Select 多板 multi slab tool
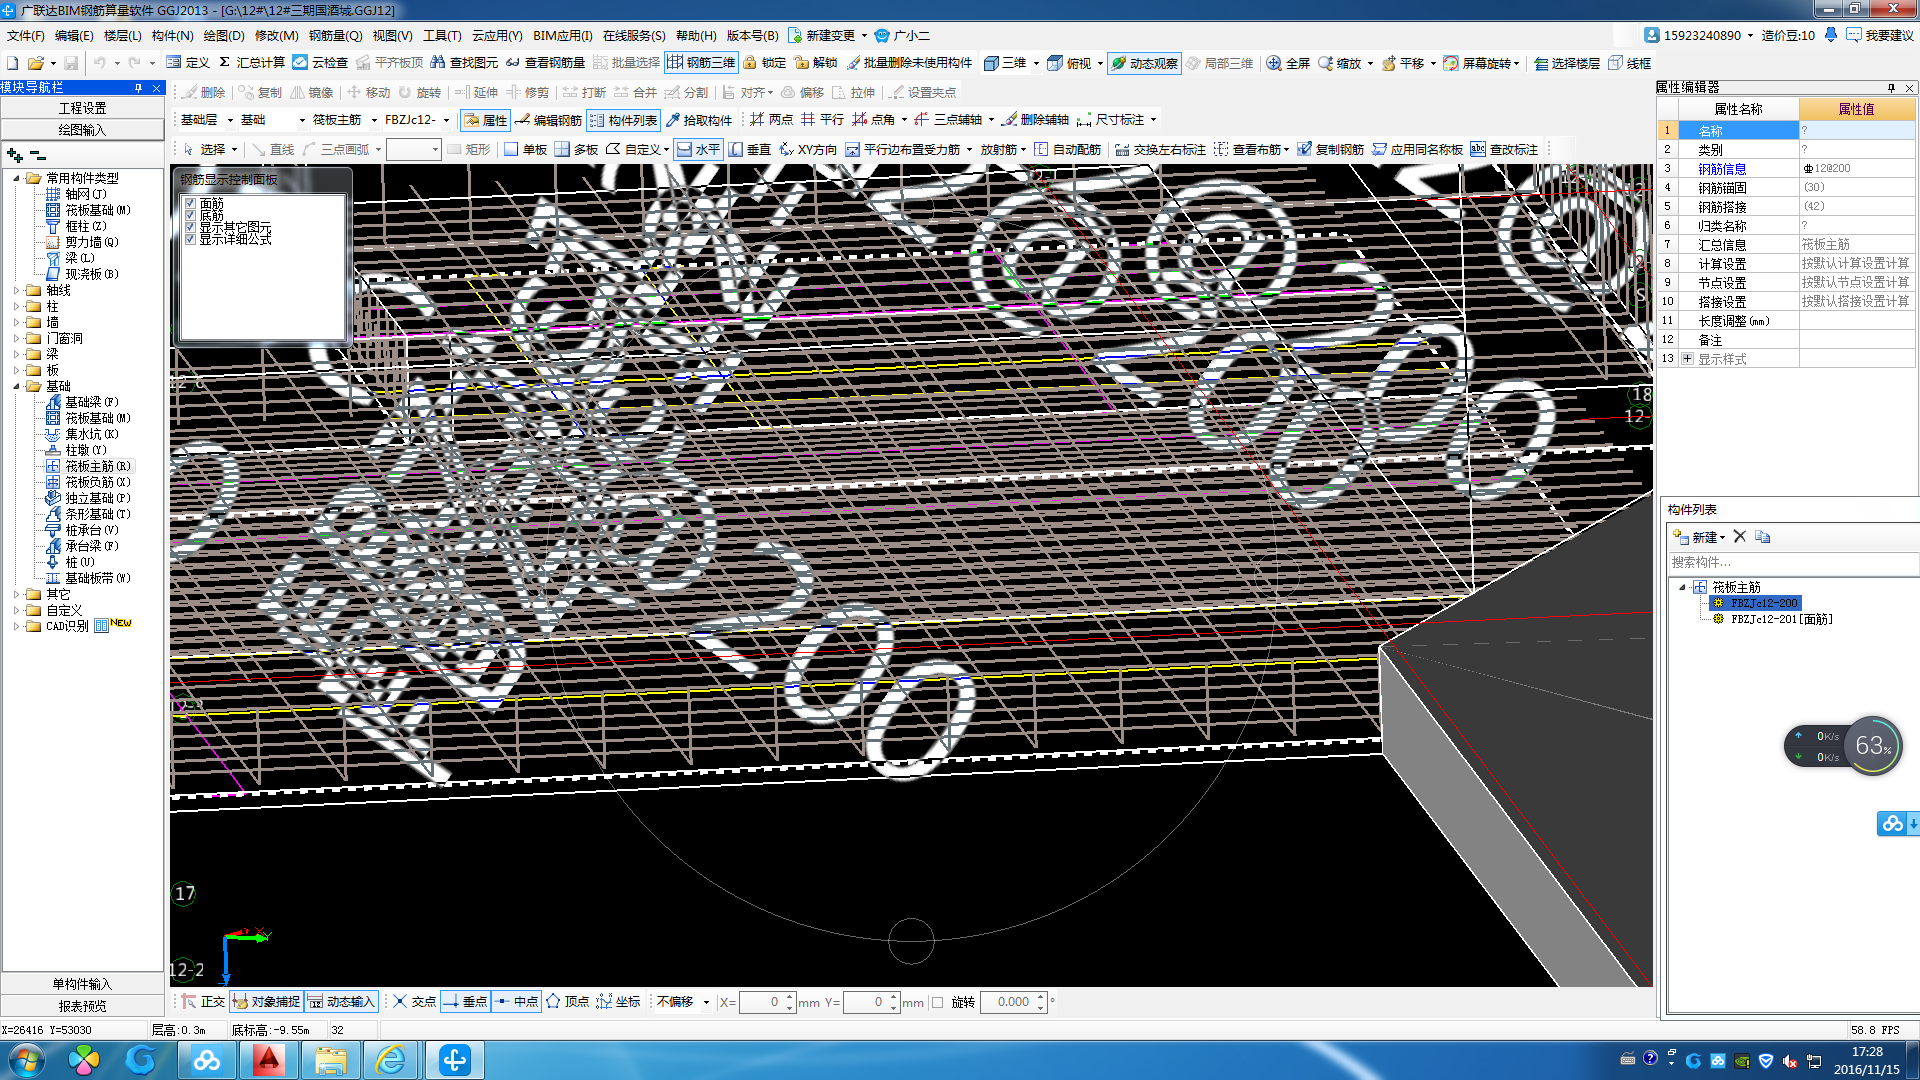Screen dimensions: 1920x1080 point(577,149)
